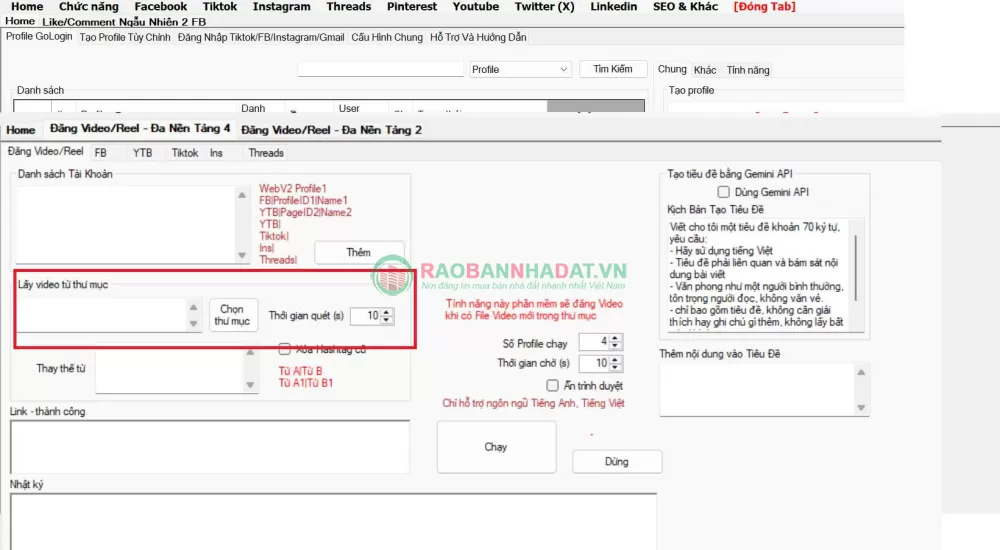The image size is (1000, 550).
Task: Click the Link - thành công text box
Action: point(209,446)
